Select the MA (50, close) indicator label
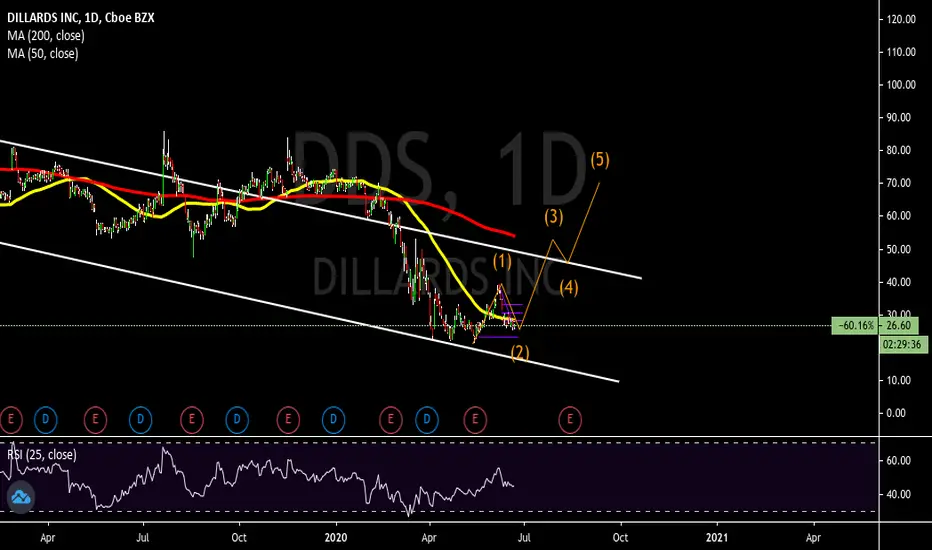932x550 pixels. 43,54
